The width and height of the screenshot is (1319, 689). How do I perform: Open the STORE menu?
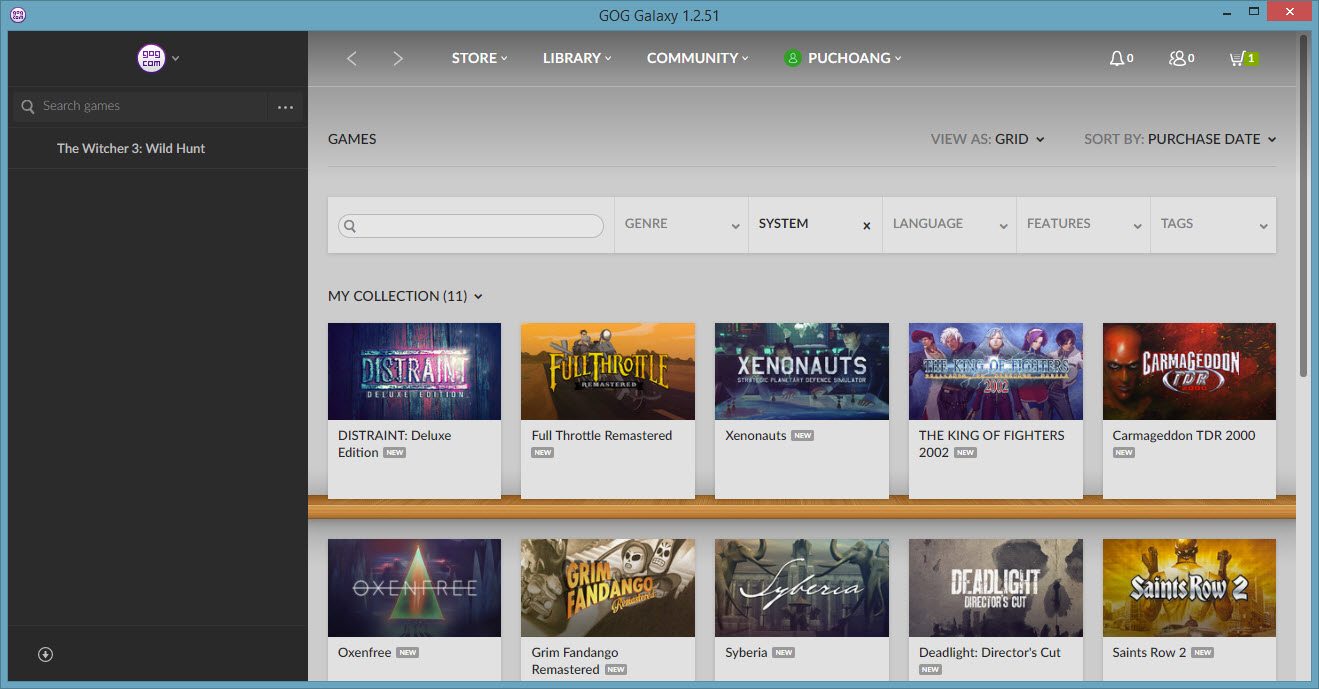tap(479, 58)
